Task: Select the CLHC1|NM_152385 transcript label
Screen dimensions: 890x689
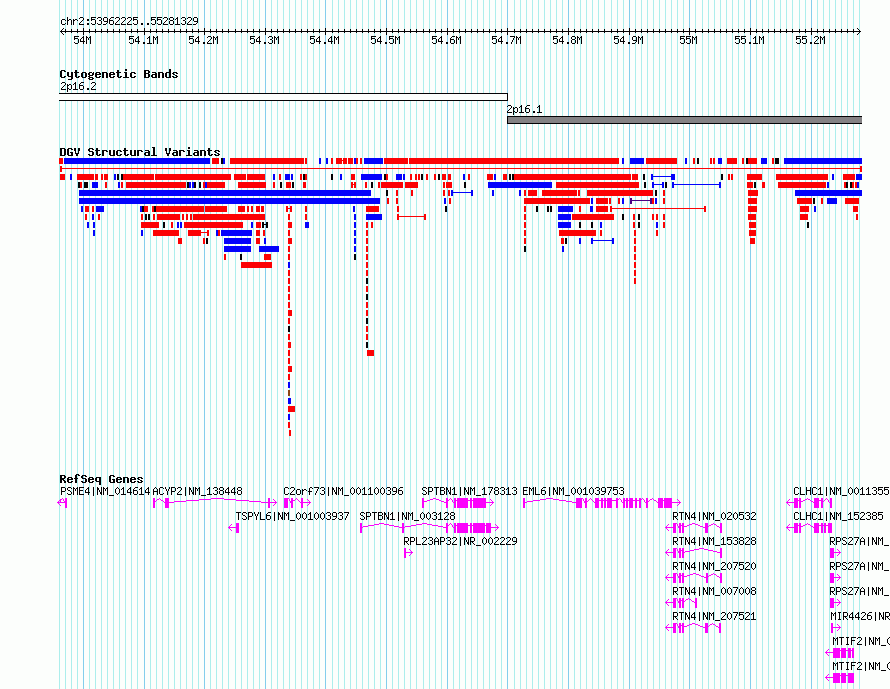Action: click(x=838, y=516)
